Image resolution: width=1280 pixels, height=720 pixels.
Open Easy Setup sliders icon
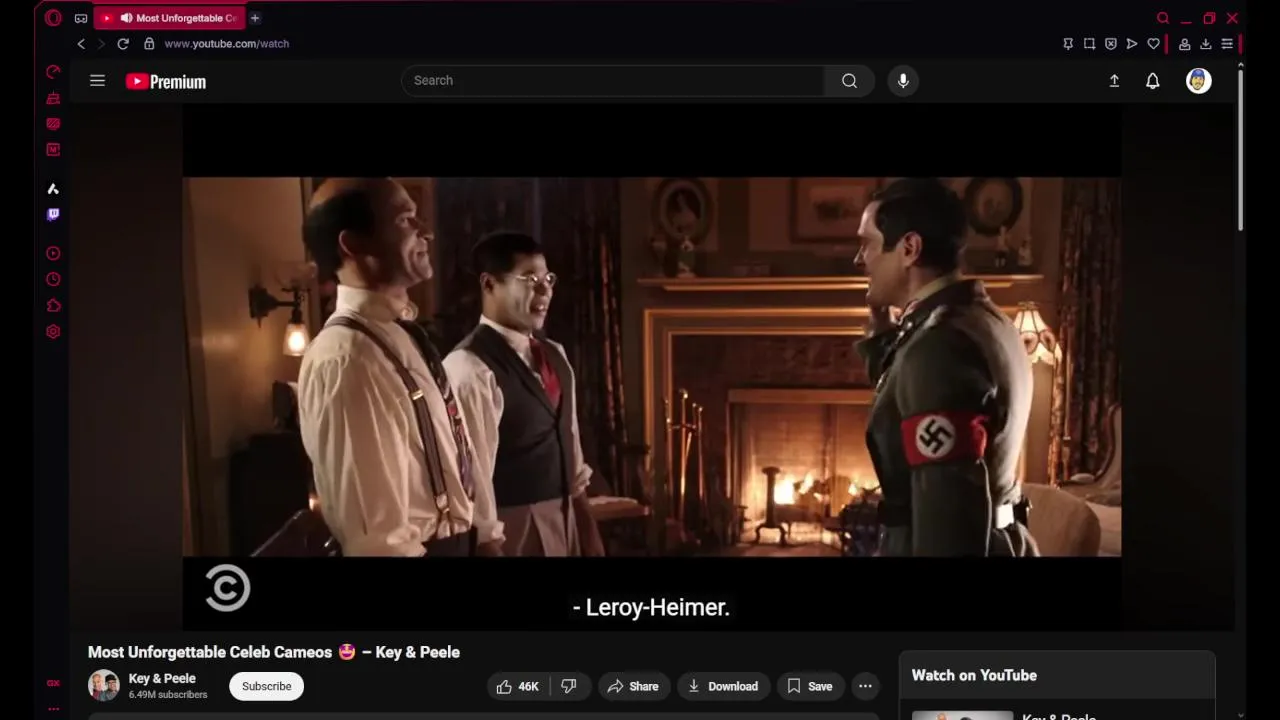coord(1227,44)
